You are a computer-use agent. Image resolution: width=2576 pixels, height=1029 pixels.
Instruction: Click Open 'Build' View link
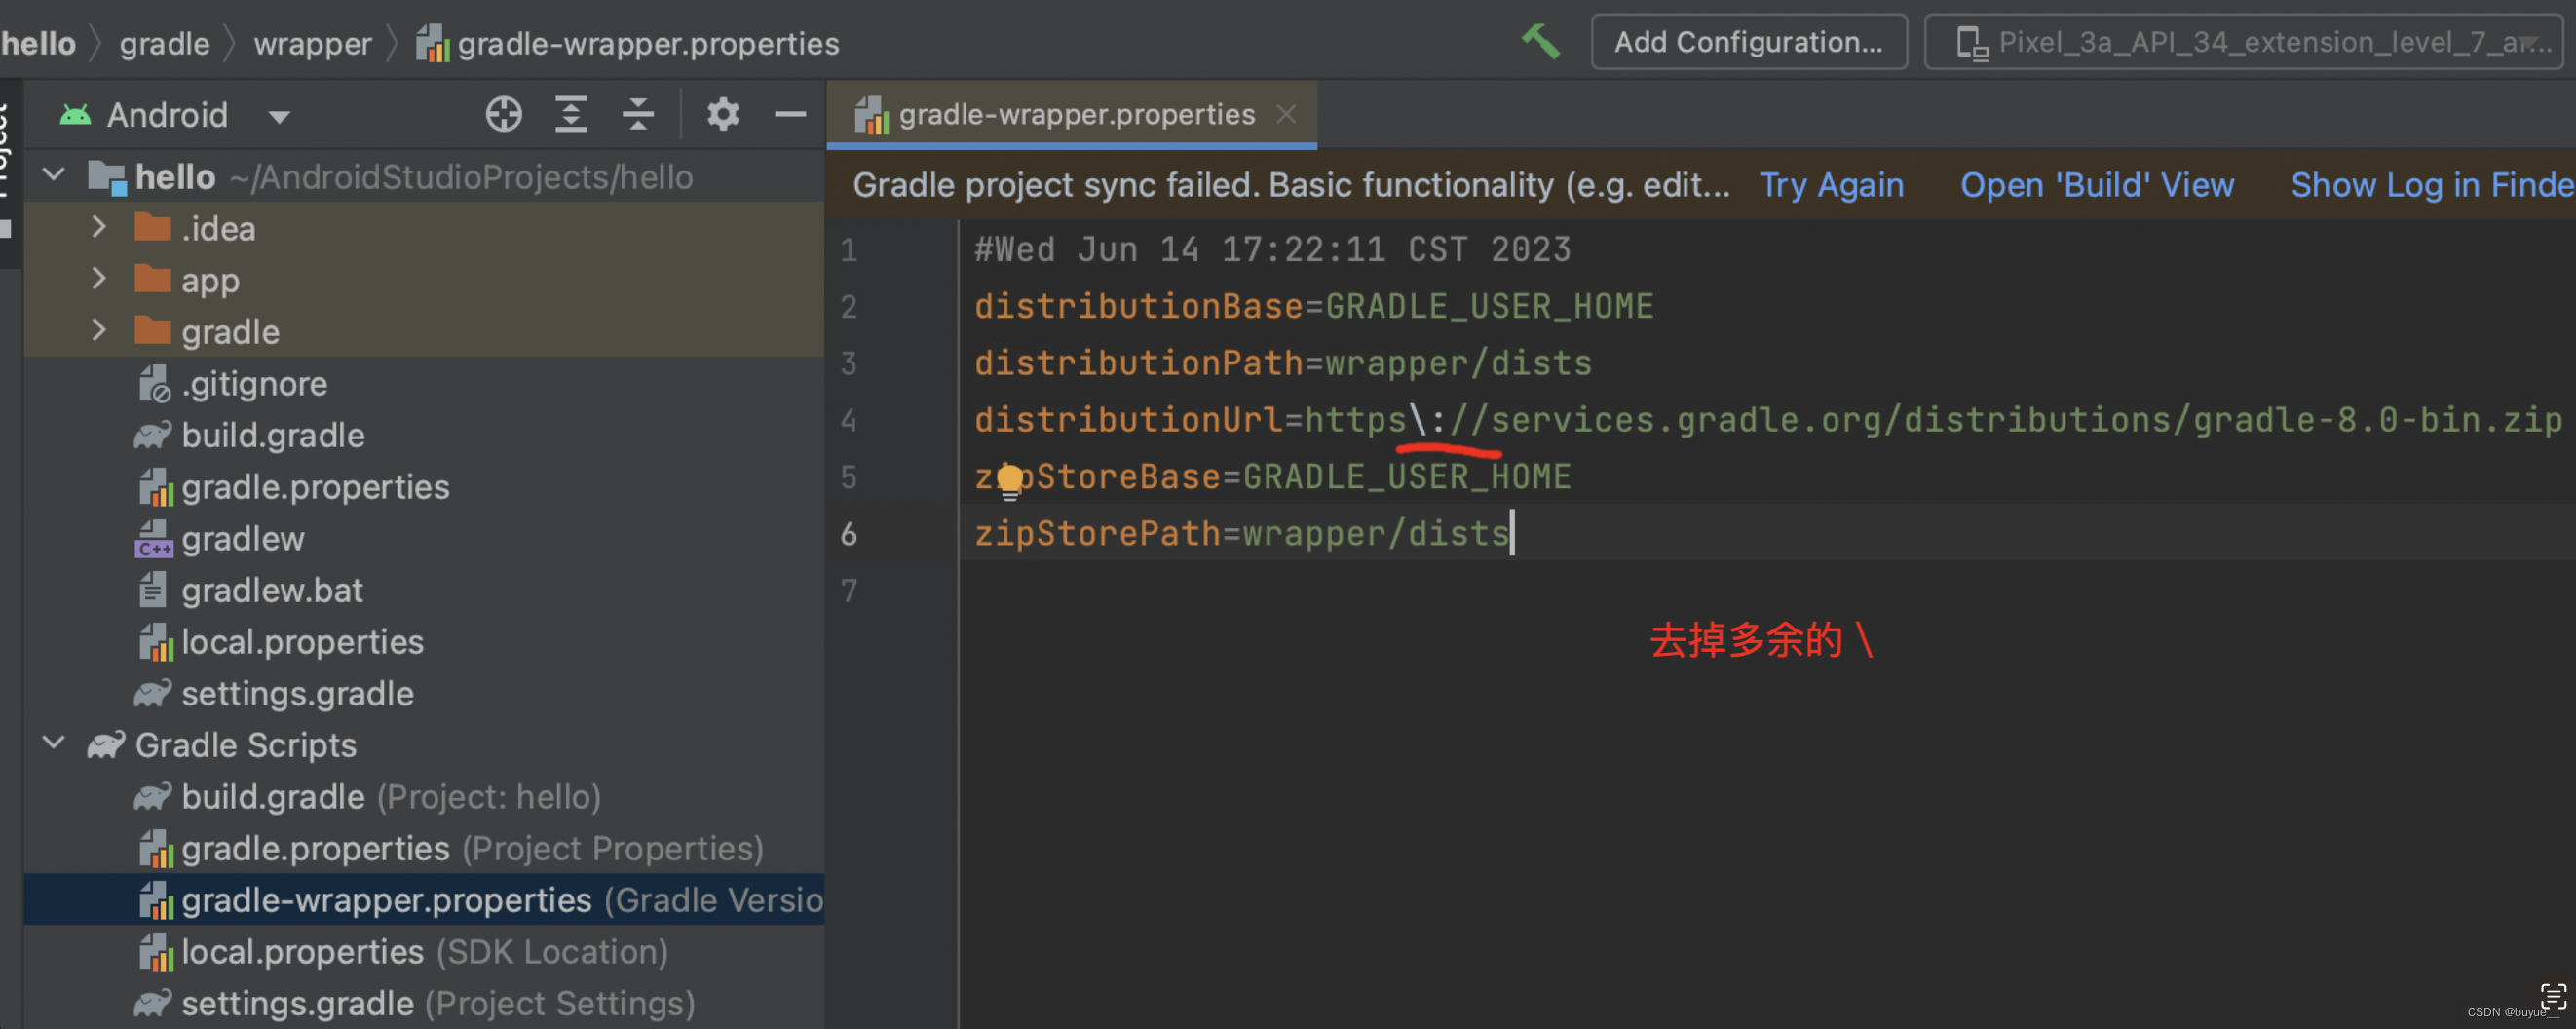2097,185
